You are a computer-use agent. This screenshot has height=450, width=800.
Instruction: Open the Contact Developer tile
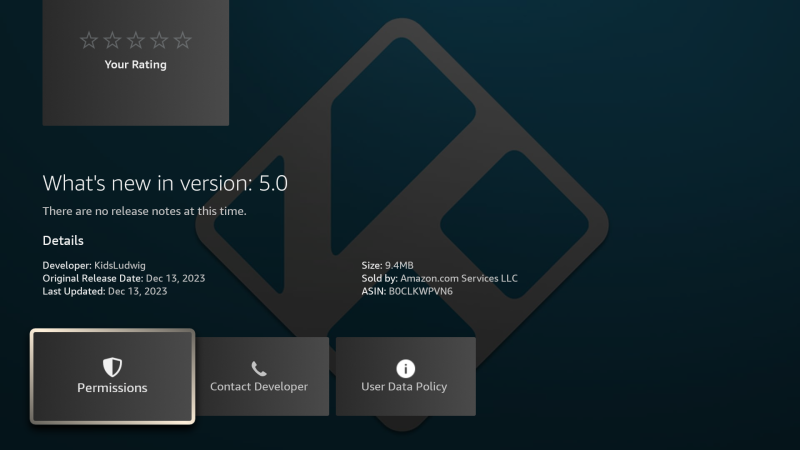[262, 377]
